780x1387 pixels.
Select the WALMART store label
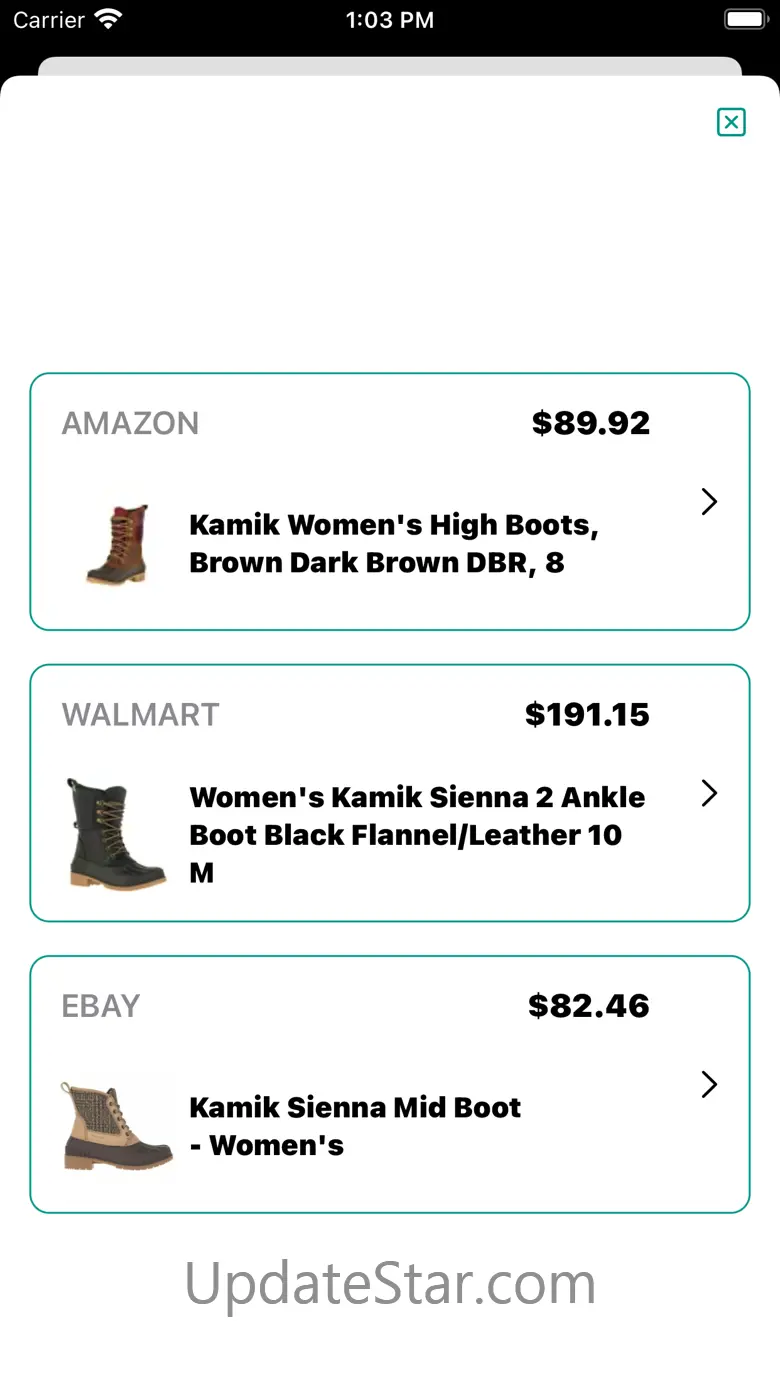point(140,715)
